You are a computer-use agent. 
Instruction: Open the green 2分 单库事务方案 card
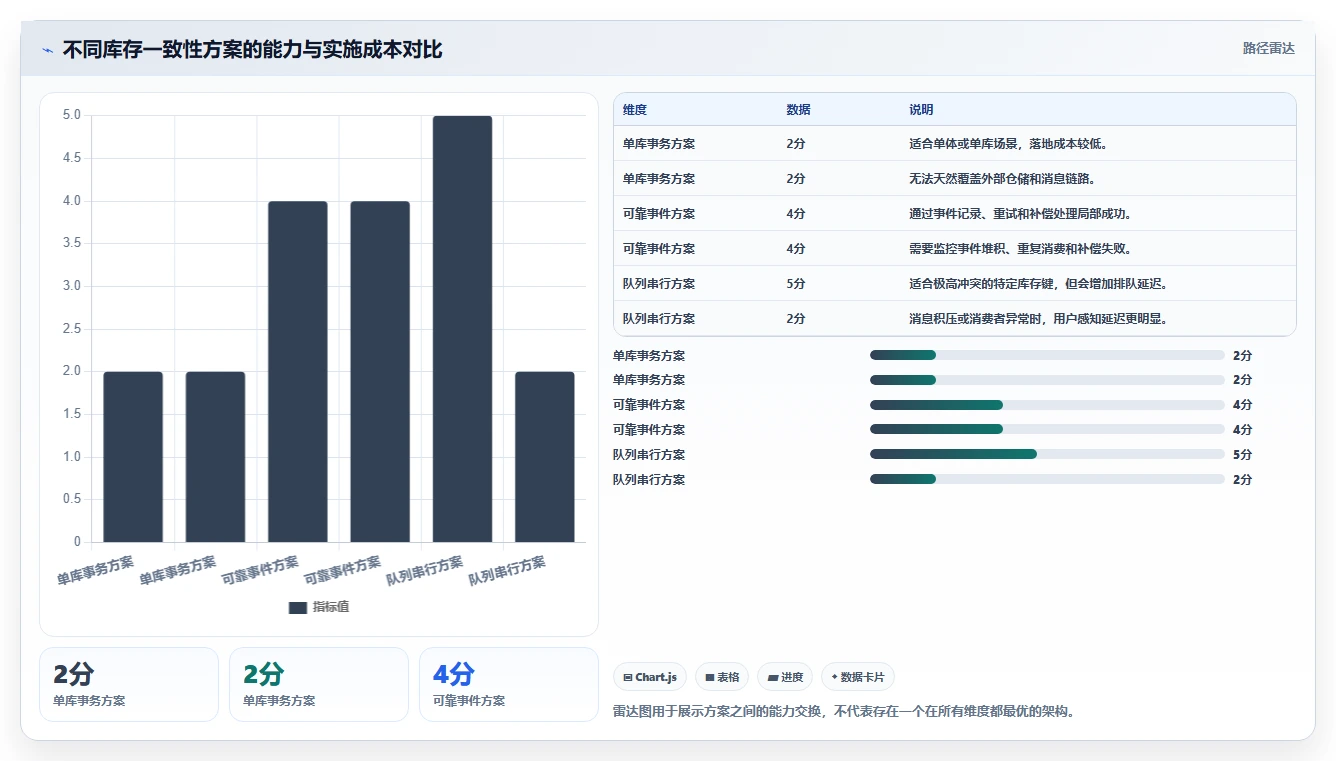pos(318,684)
